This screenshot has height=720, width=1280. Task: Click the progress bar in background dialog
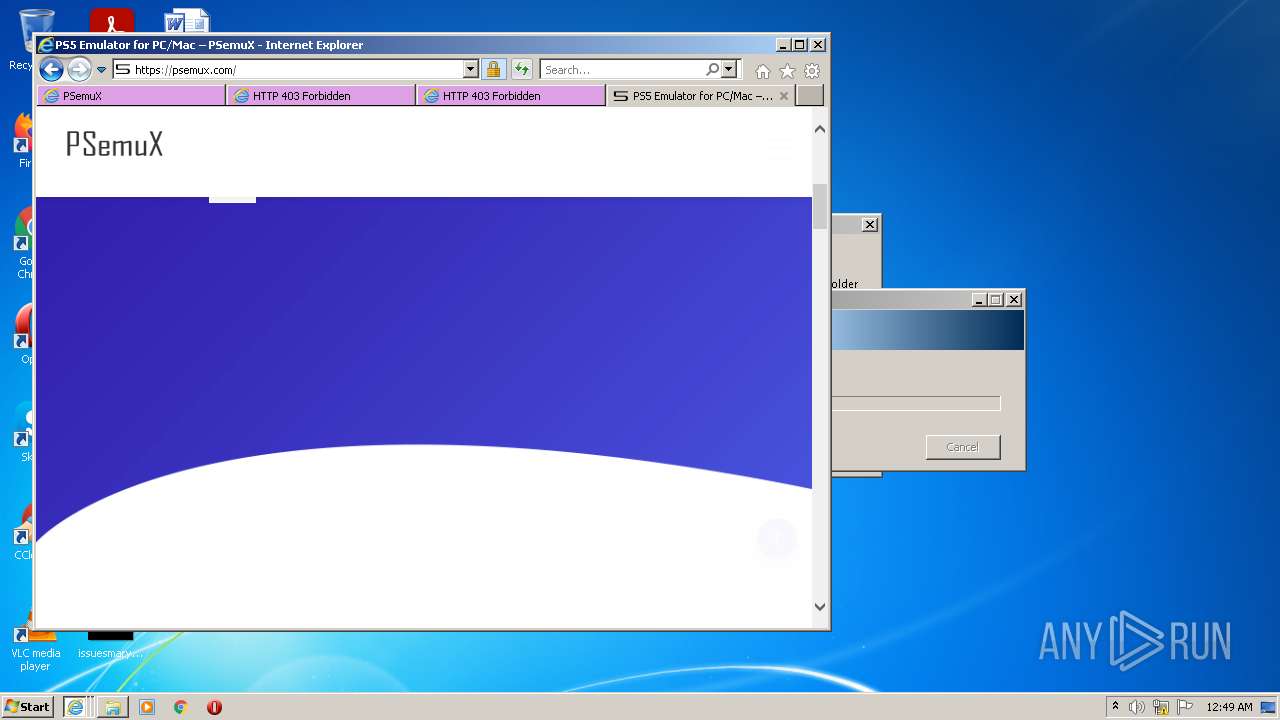coord(915,404)
